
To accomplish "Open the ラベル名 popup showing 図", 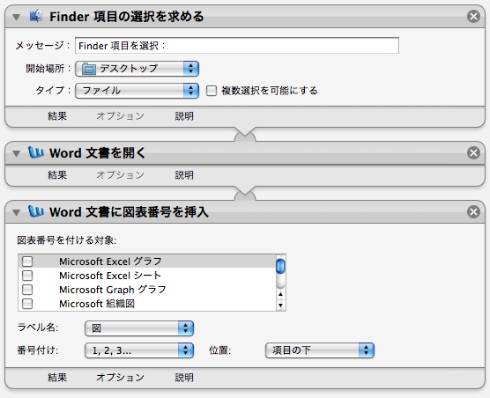I will 139,328.
